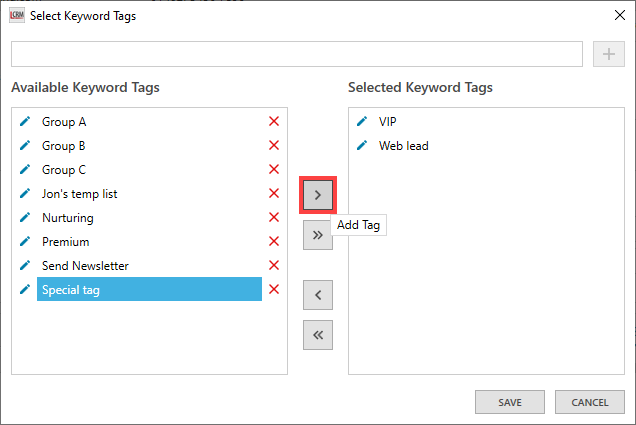Delete the Group B tag with red X
The image size is (636, 425).
click(274, 146)
